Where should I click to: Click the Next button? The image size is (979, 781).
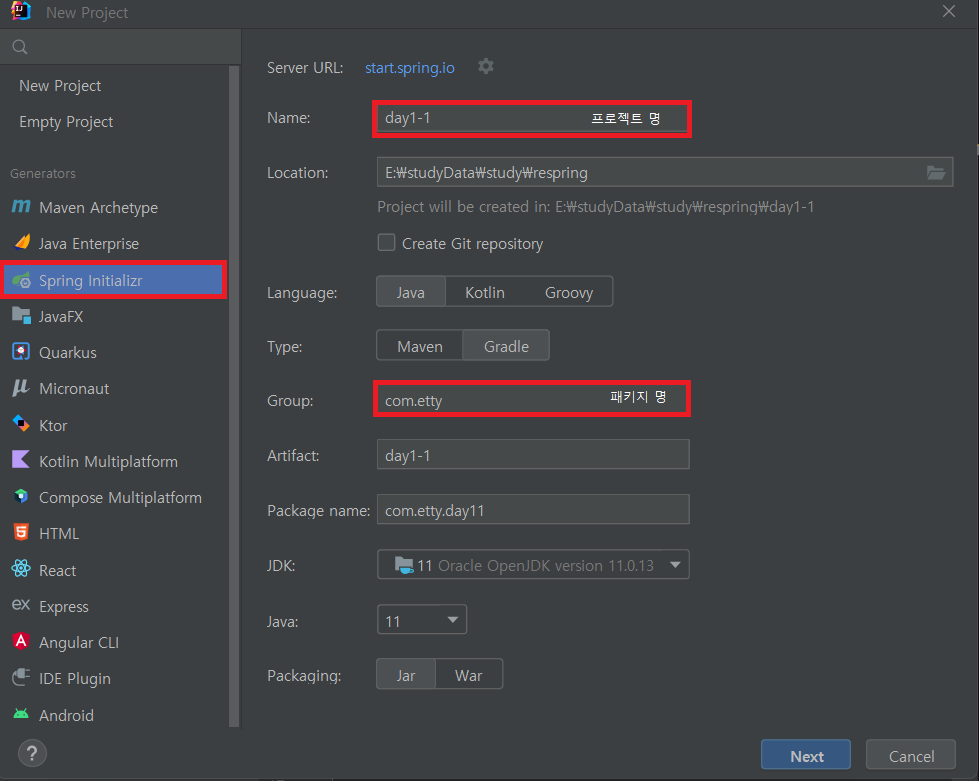(805, 755)
